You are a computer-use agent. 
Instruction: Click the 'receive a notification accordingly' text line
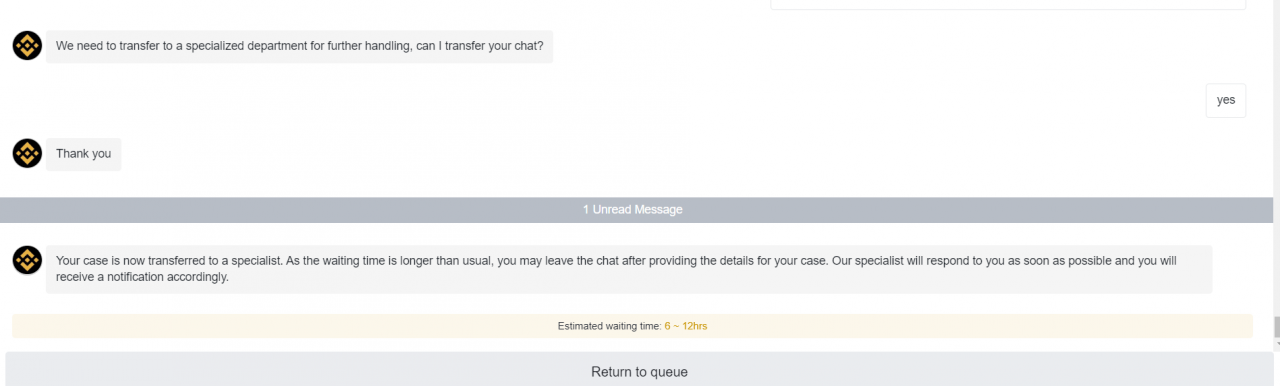(142, 278)
